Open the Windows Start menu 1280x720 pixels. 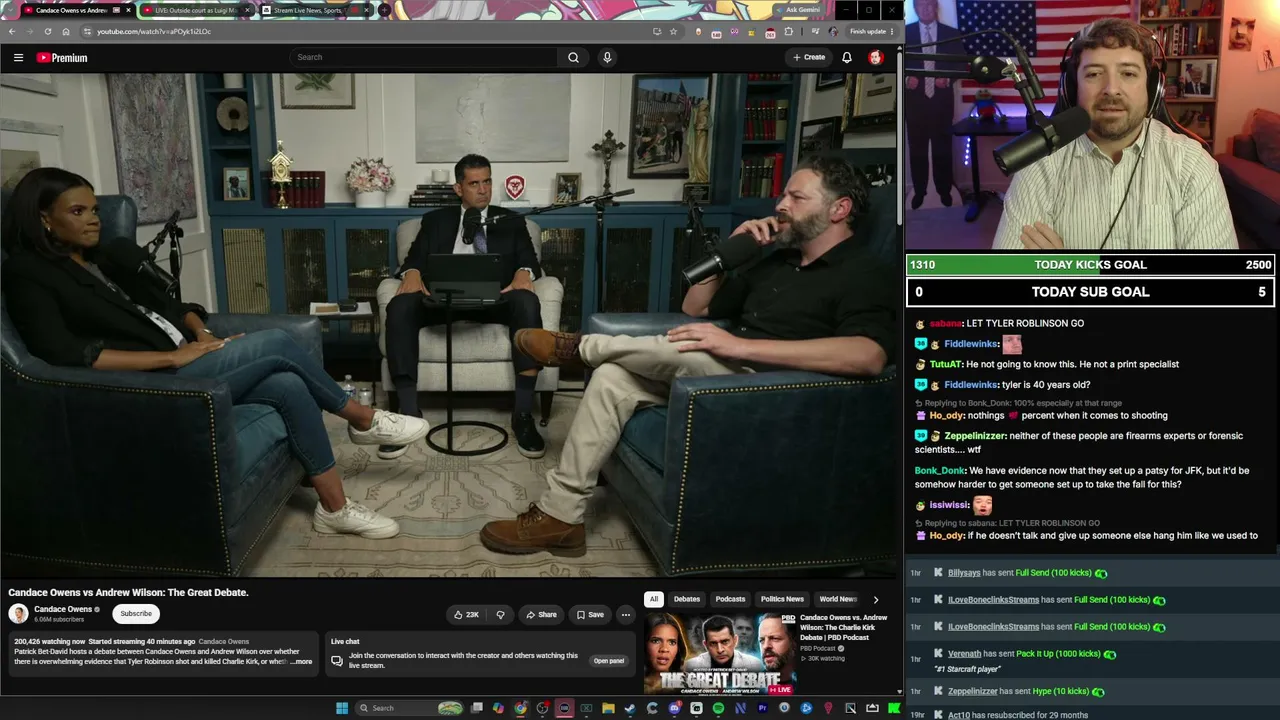[x=342, y=708]
